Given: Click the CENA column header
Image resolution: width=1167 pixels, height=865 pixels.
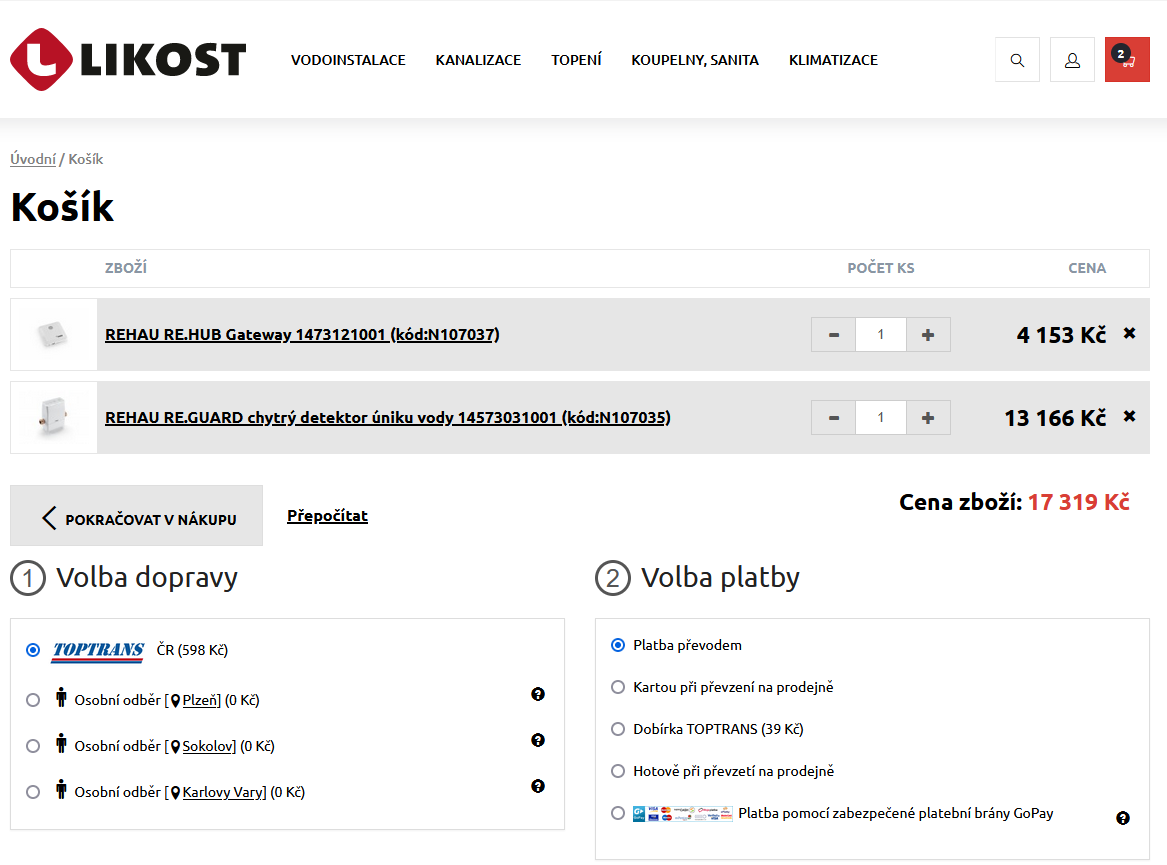Looking at the screenshot, I should [x=1087, y=268].
